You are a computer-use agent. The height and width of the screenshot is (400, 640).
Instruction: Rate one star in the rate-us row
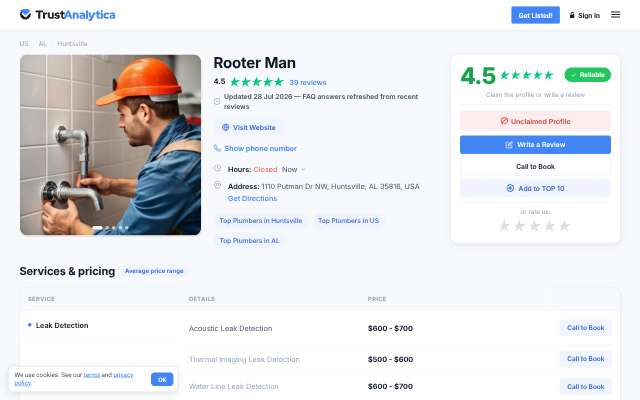[x=504, y=225]
